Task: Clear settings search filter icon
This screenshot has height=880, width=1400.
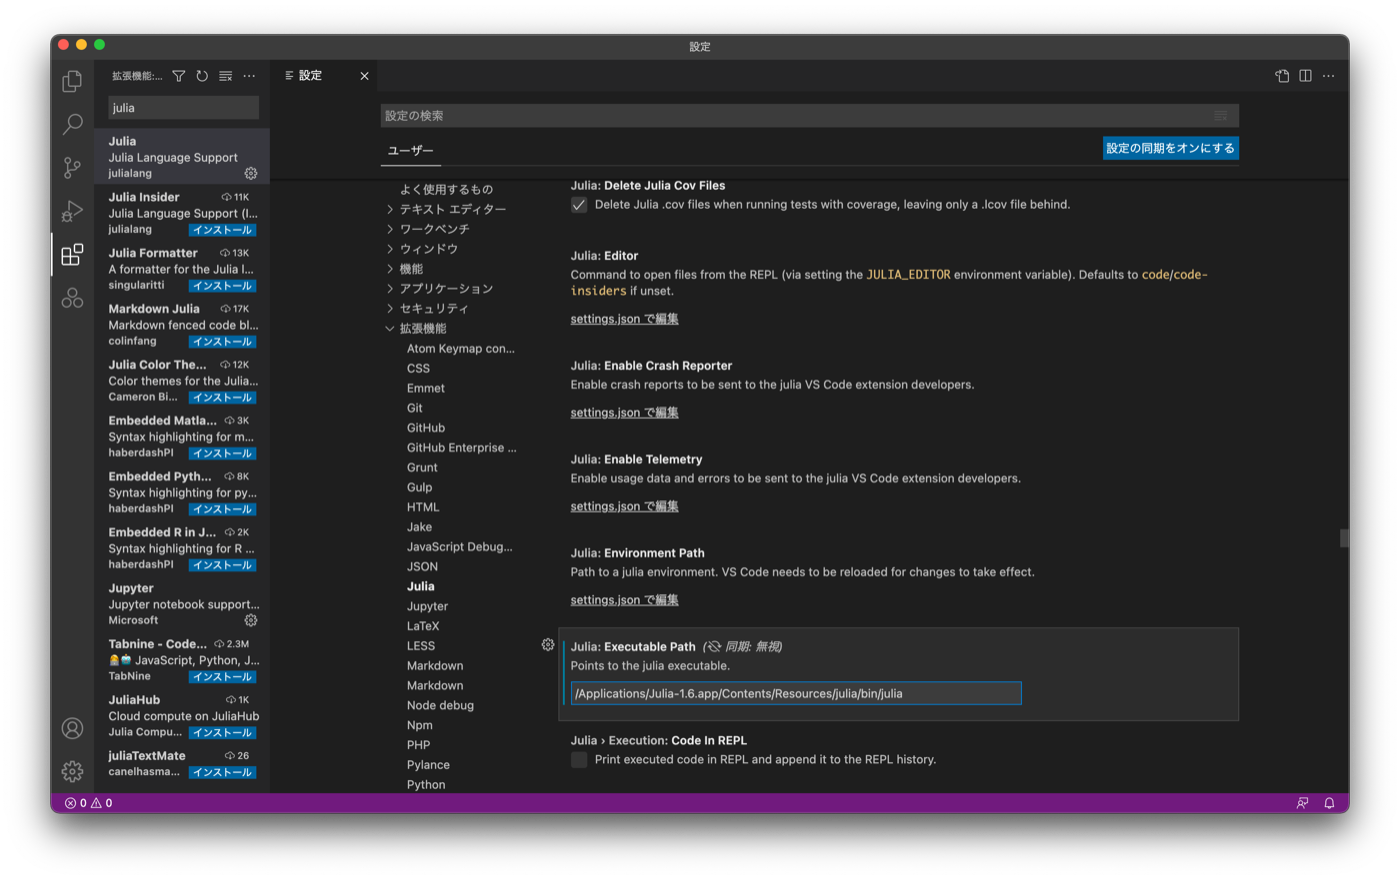Action: click(1221, 116)
